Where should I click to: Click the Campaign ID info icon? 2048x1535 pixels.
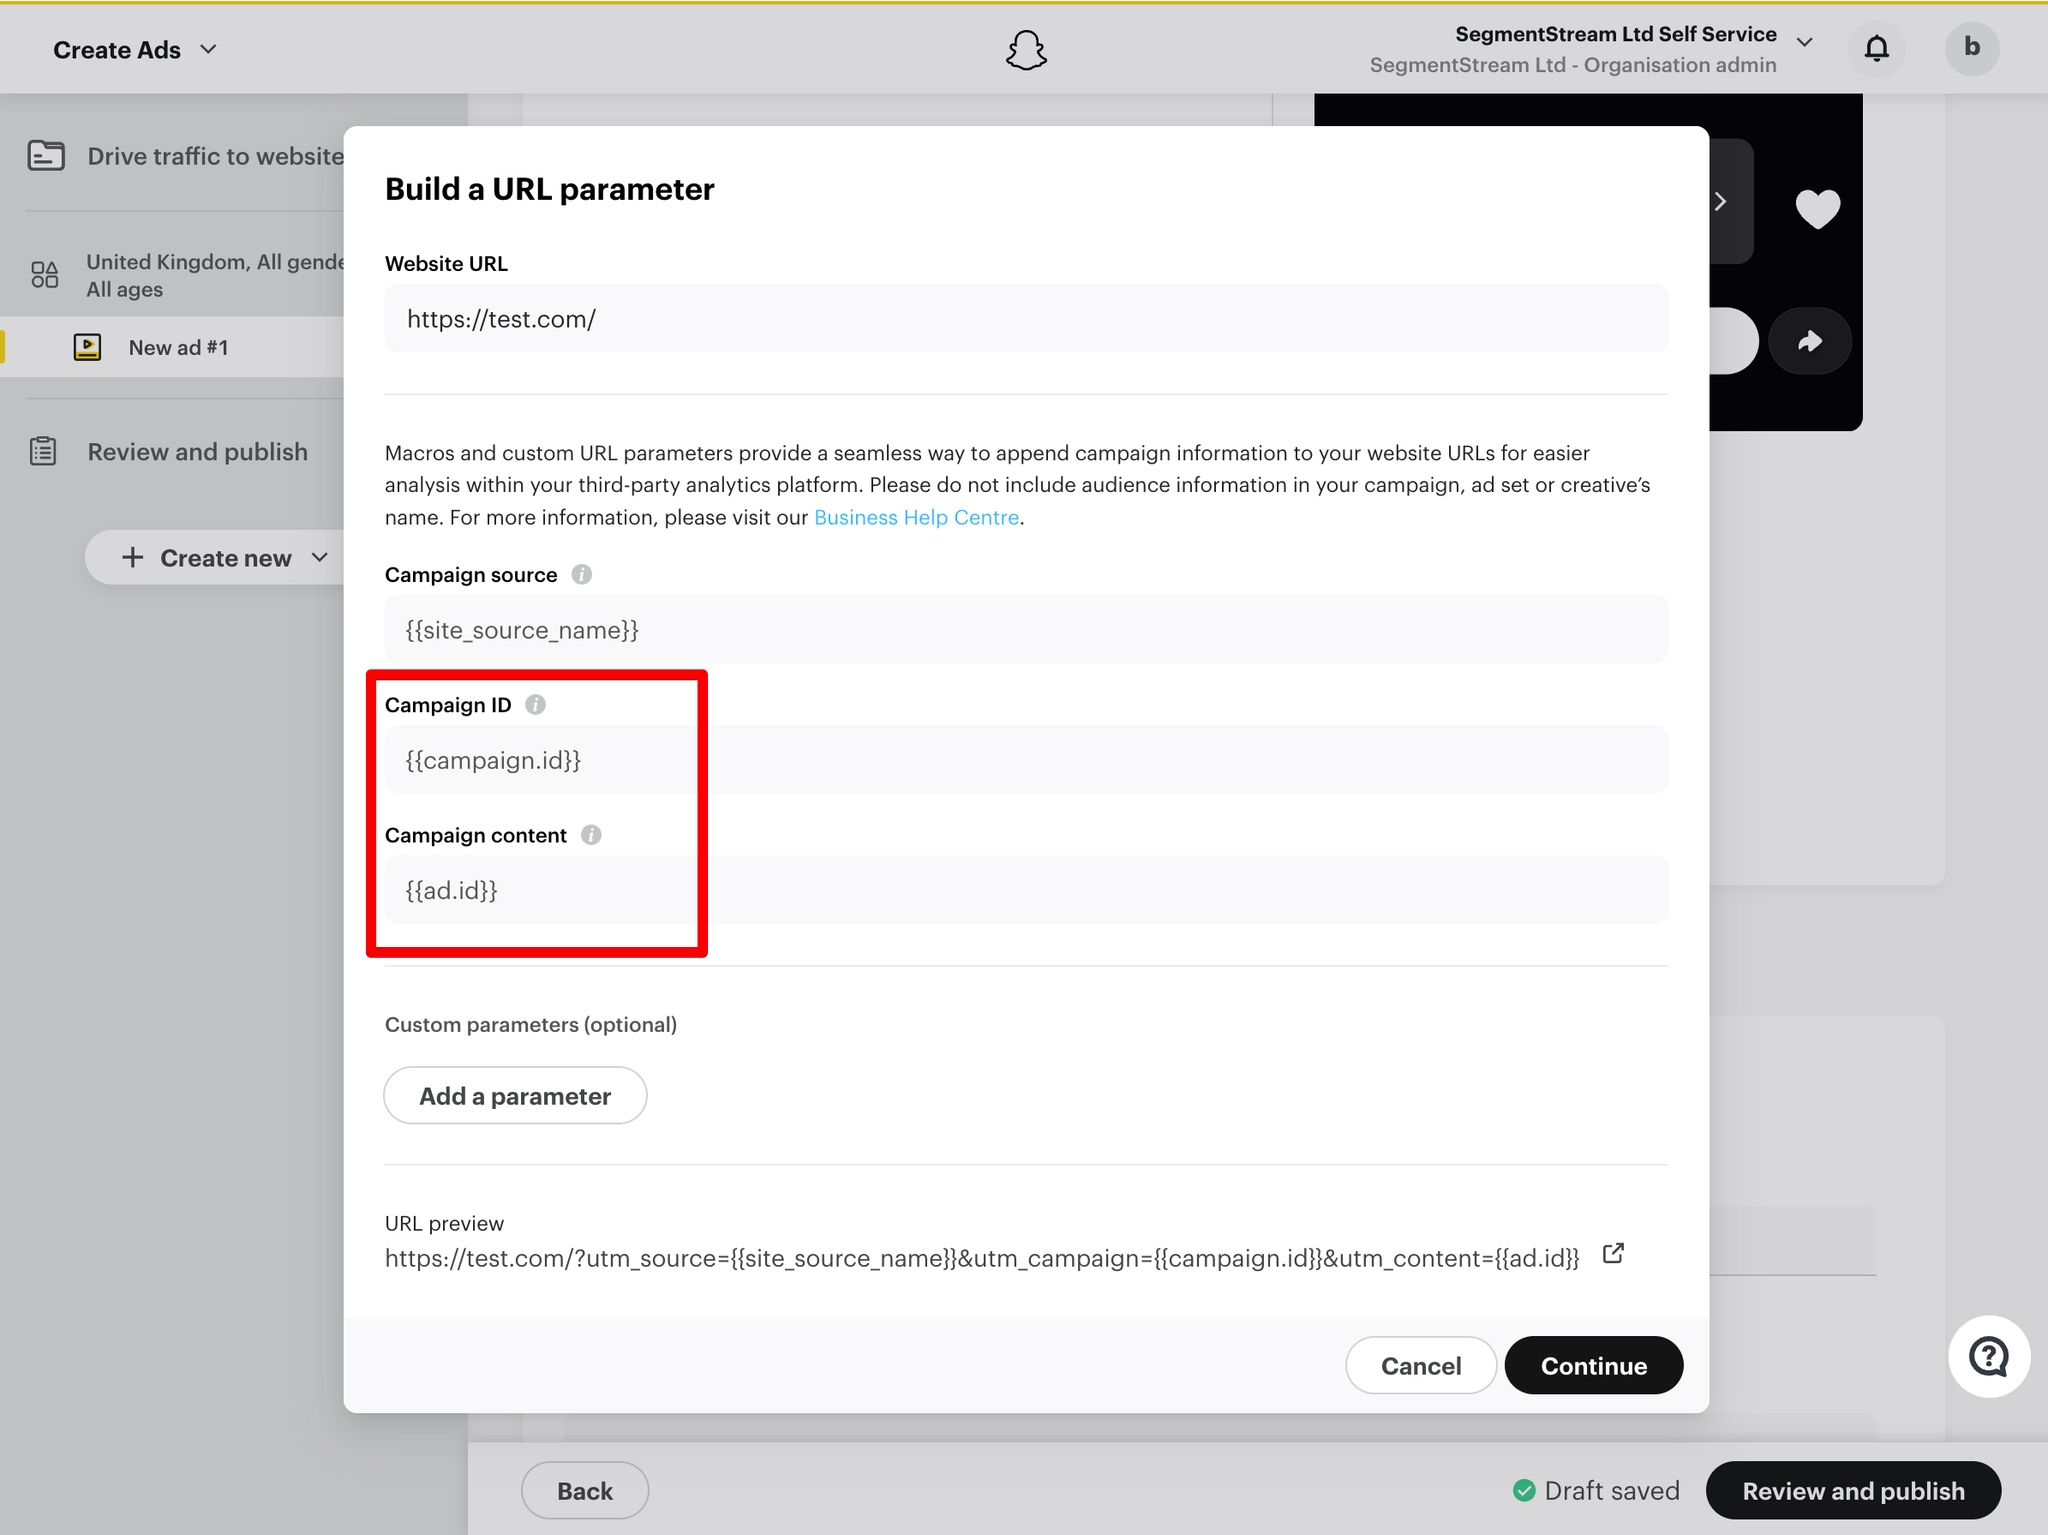[x=536, y=704]
